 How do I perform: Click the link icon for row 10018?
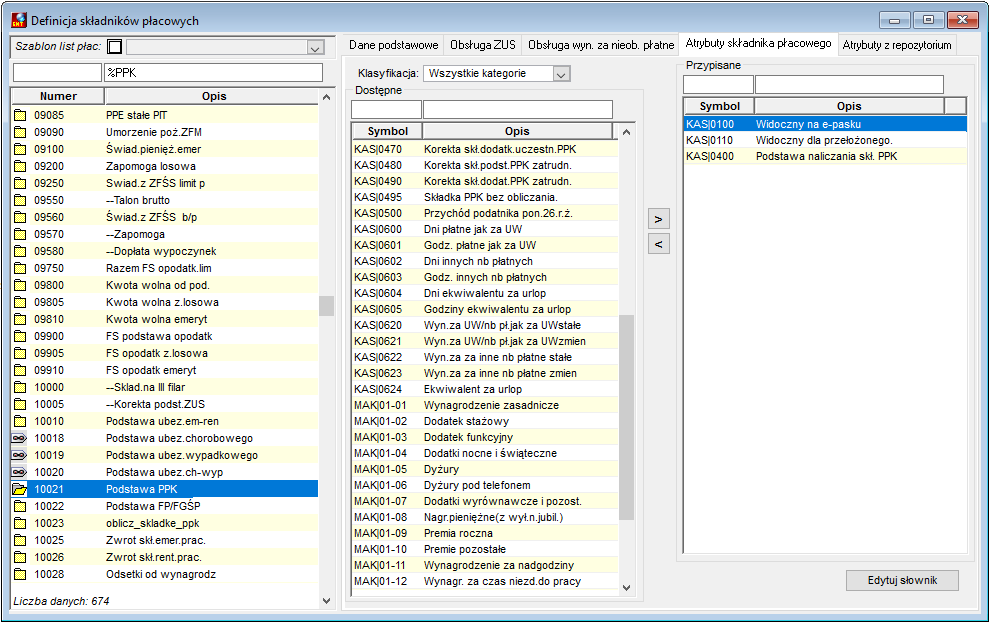[20, 438]
